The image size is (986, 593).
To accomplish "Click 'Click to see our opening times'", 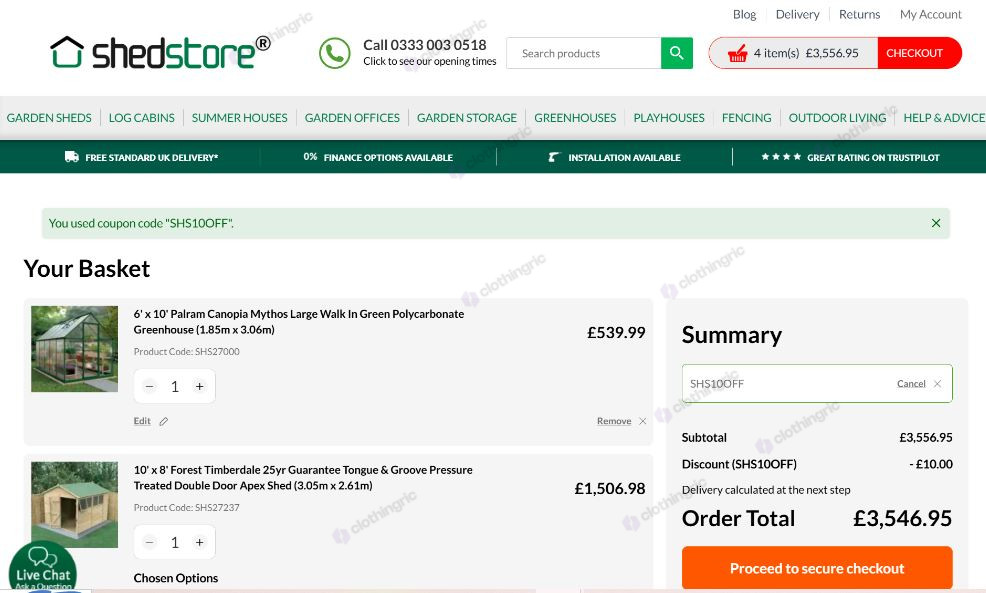I will [x=429, y=61].
